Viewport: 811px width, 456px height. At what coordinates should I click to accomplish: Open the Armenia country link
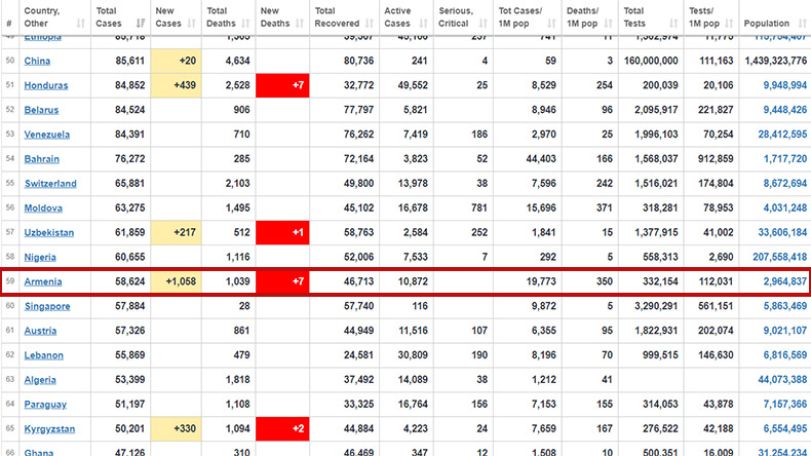coord(43,282)
